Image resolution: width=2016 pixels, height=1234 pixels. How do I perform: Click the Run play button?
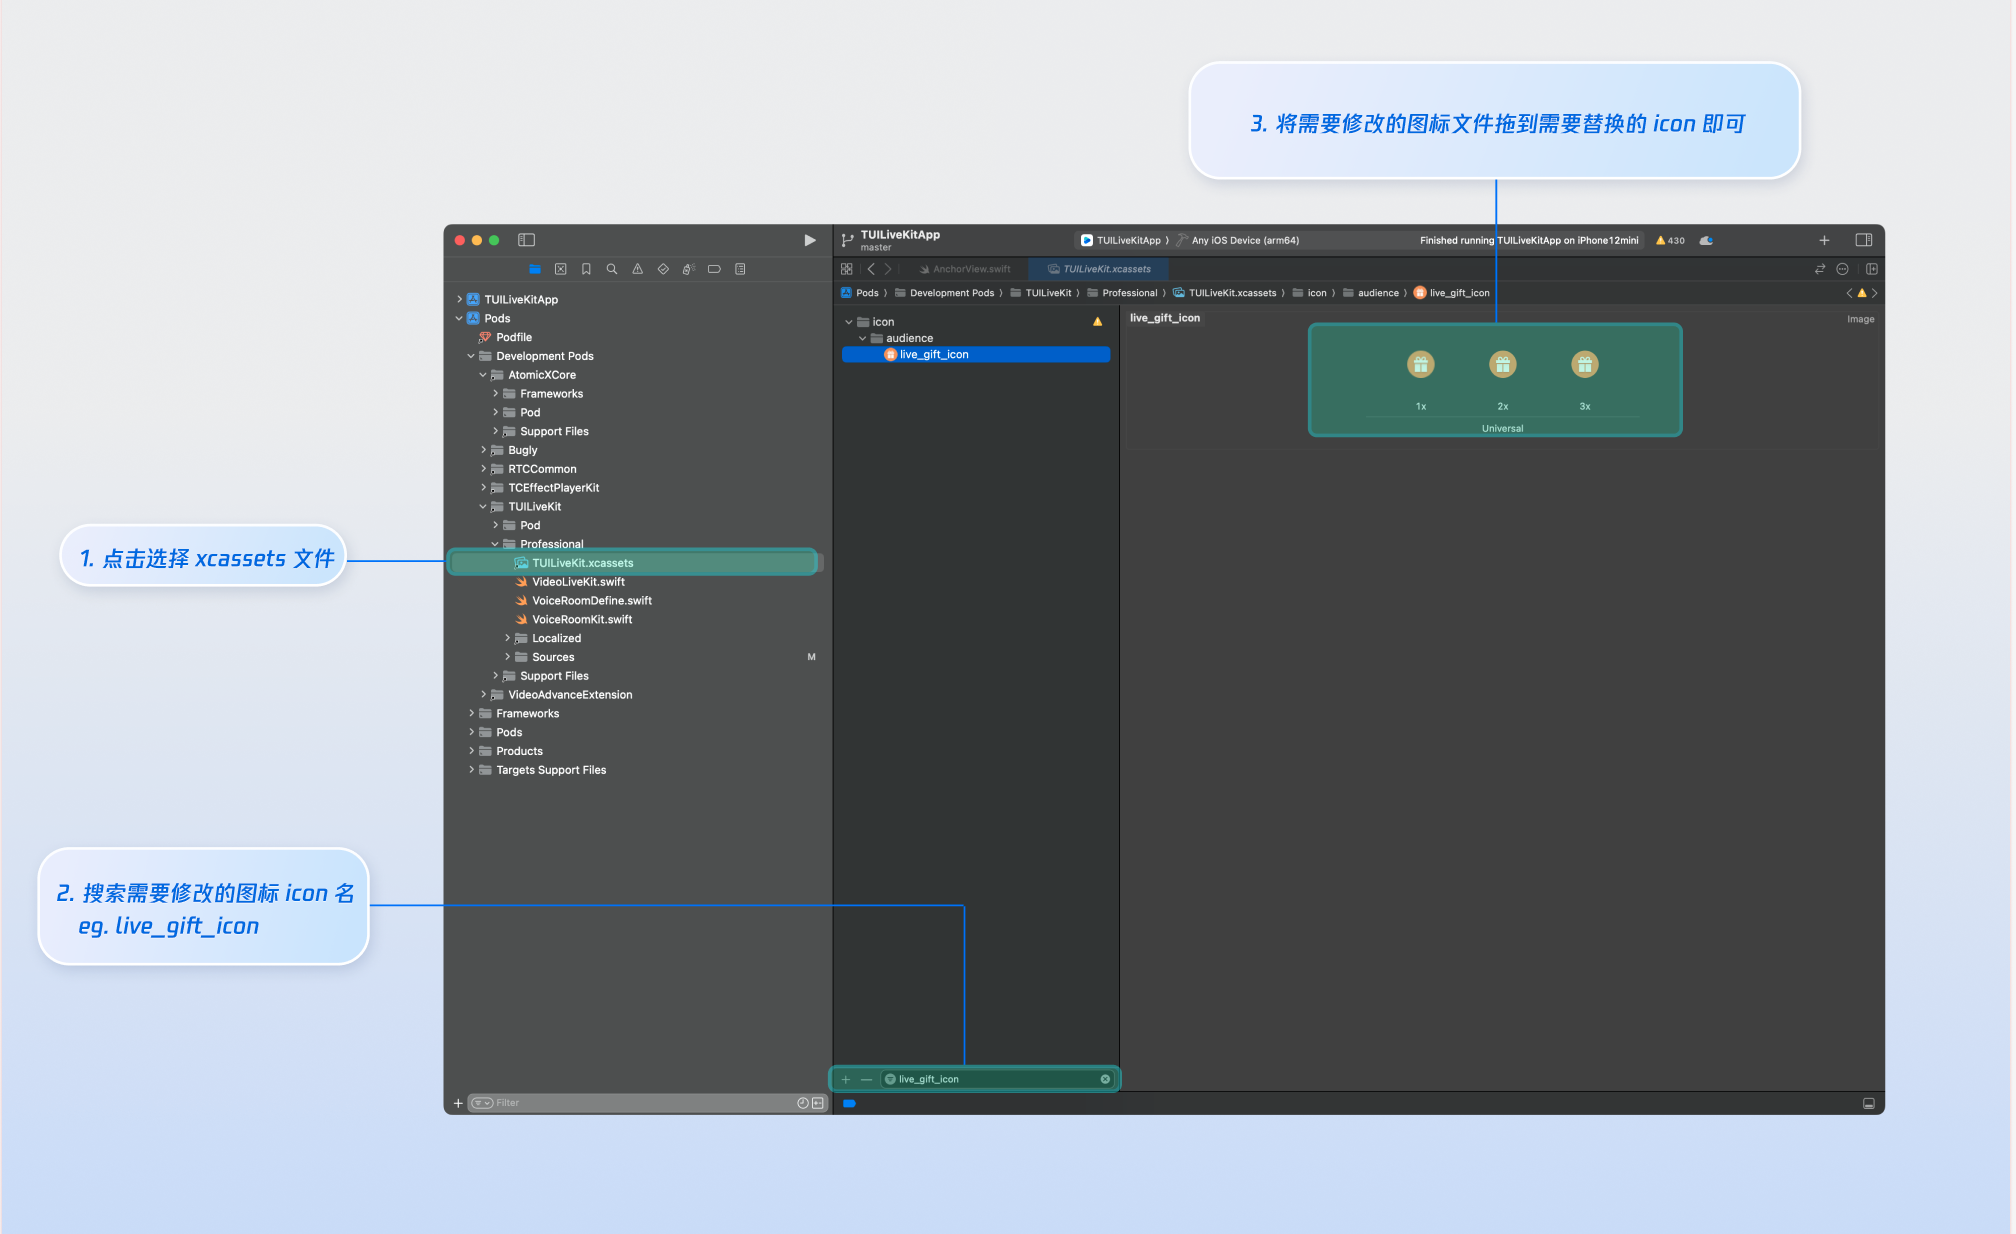[809, 240]
